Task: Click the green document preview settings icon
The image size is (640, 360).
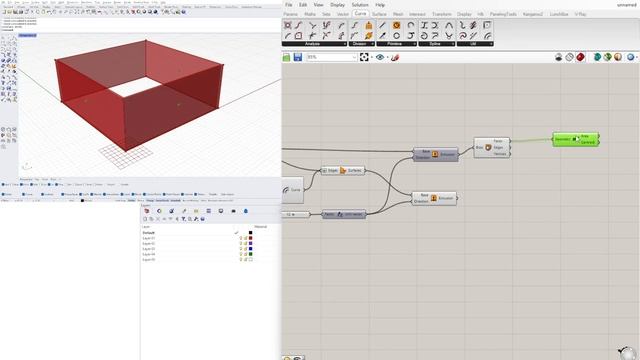Action: pyautogui.click(x=607, y=57)
